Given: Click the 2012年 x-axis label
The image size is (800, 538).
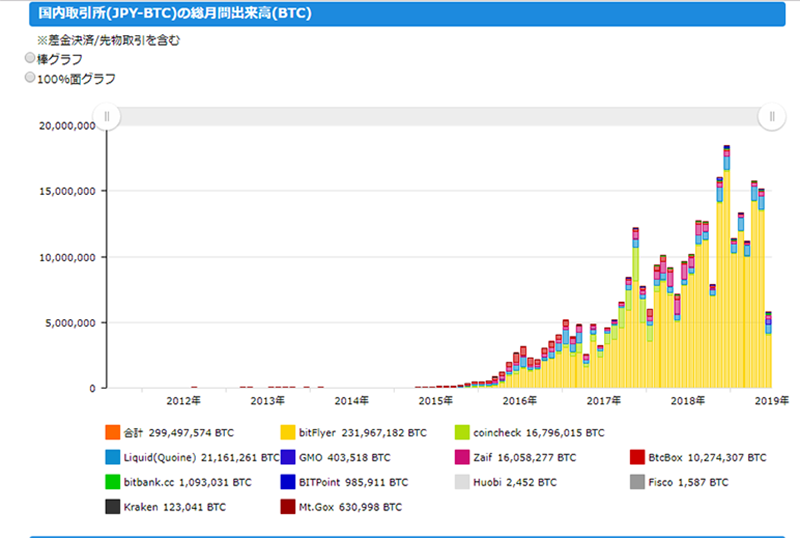Looking at the screenshot, I should coord(184,401).
